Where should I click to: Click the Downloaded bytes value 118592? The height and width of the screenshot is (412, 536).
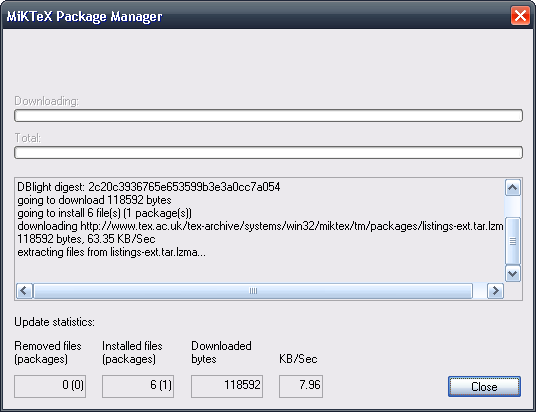point(227,386)
